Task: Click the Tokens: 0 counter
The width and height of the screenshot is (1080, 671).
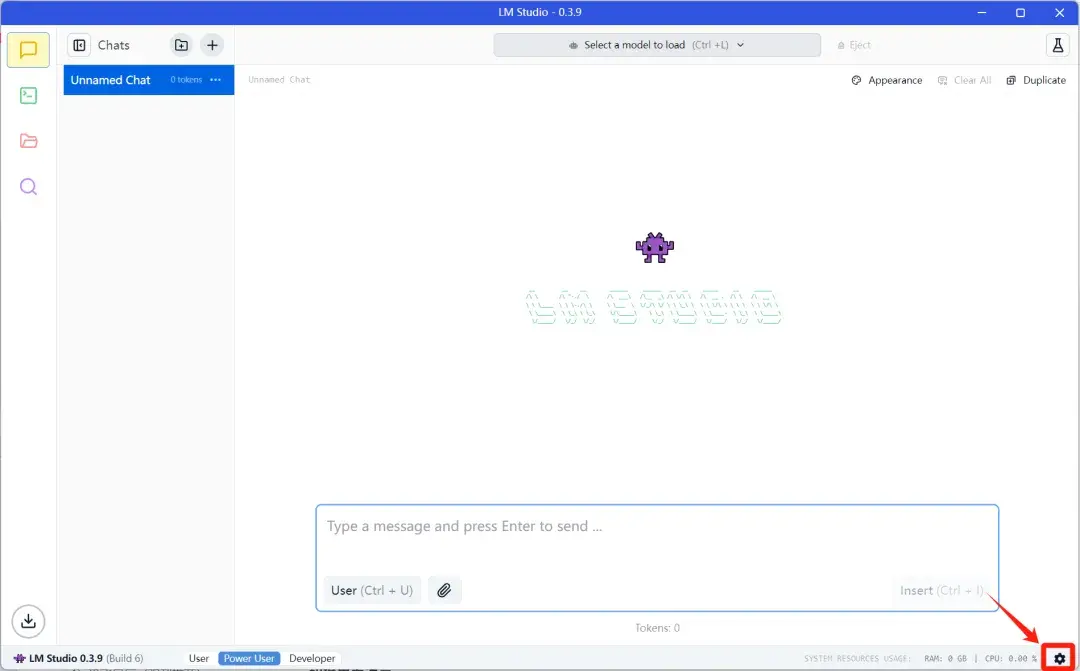Action: [x=657, y=628]
